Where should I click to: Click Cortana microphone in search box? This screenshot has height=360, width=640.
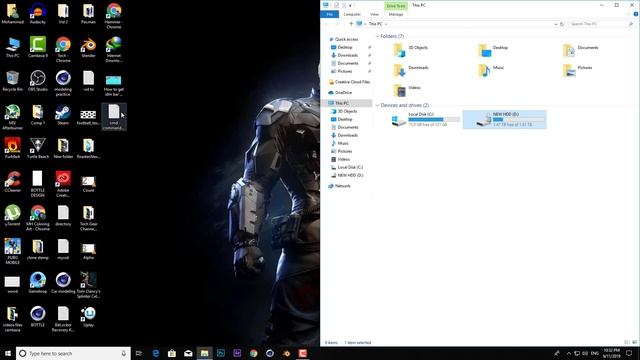124,353
